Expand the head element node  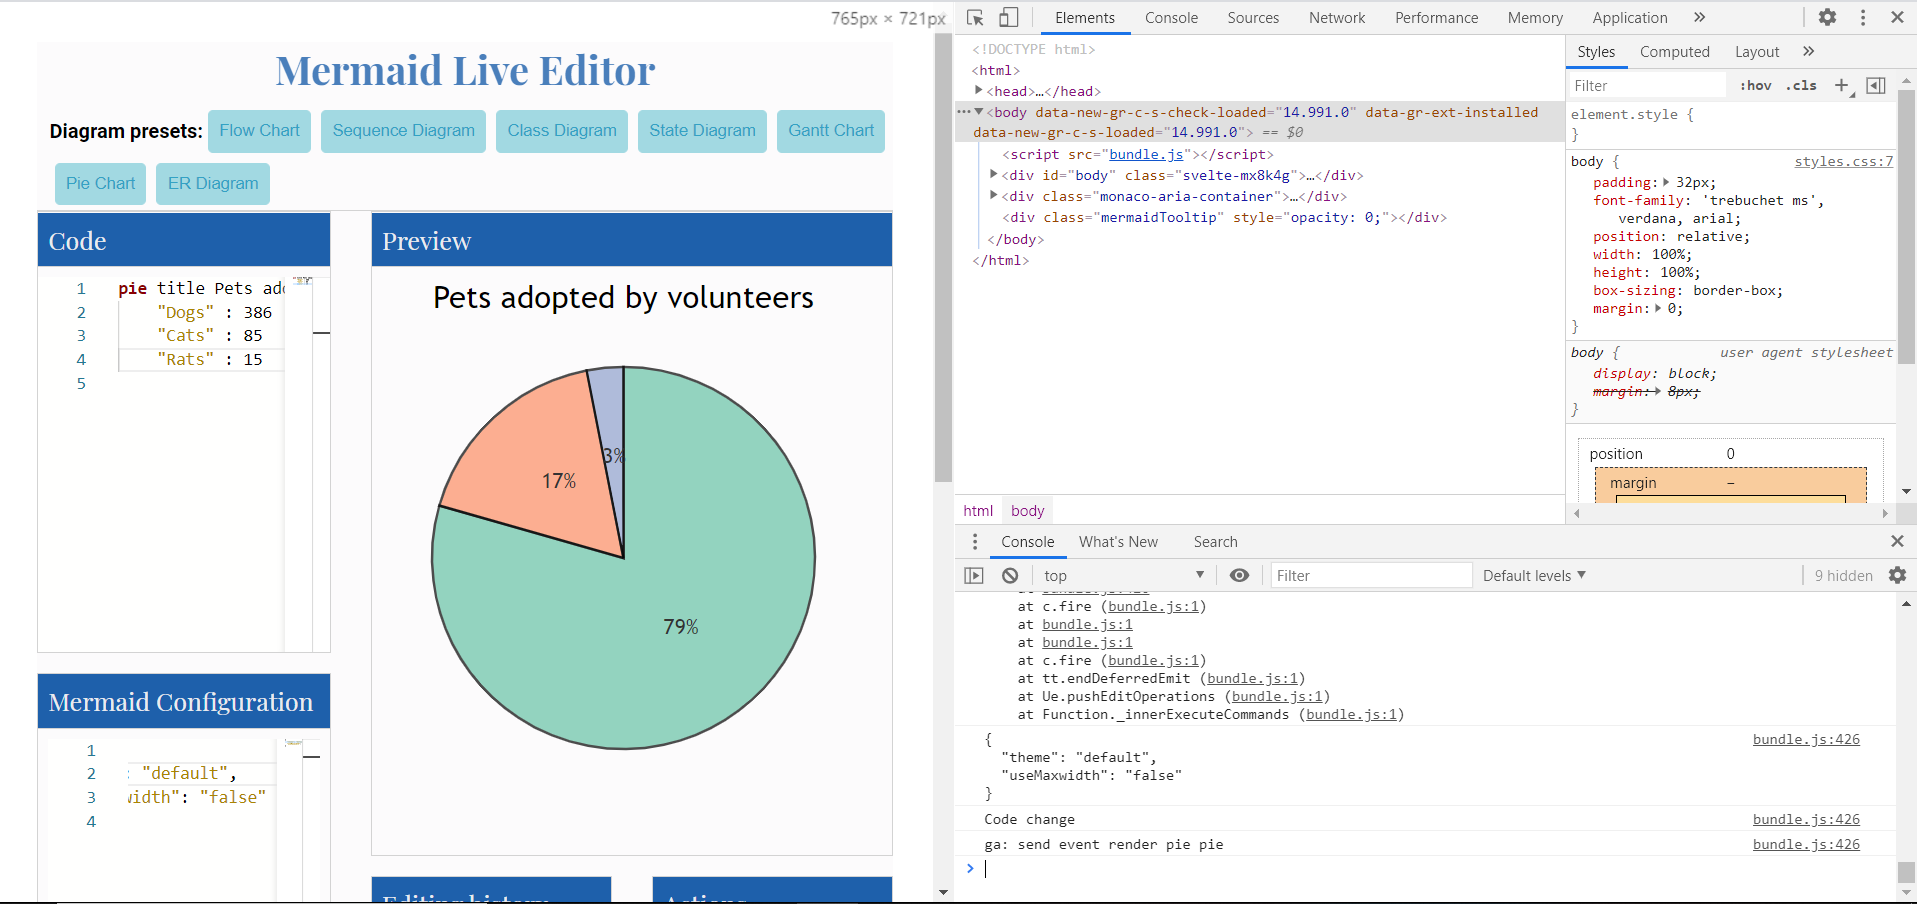point(978,90)
